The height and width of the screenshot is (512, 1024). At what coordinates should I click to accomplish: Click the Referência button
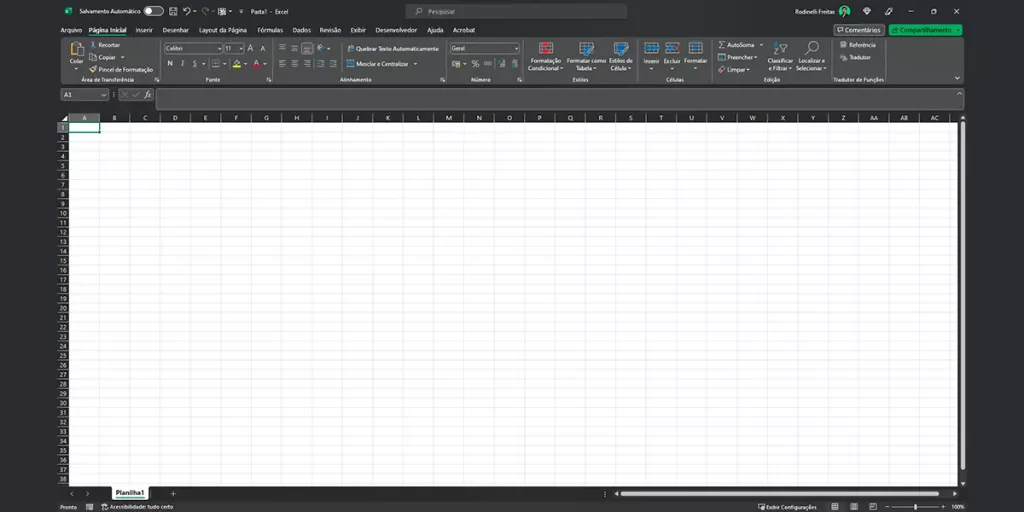pyautogui.click(x=857, y=45)
